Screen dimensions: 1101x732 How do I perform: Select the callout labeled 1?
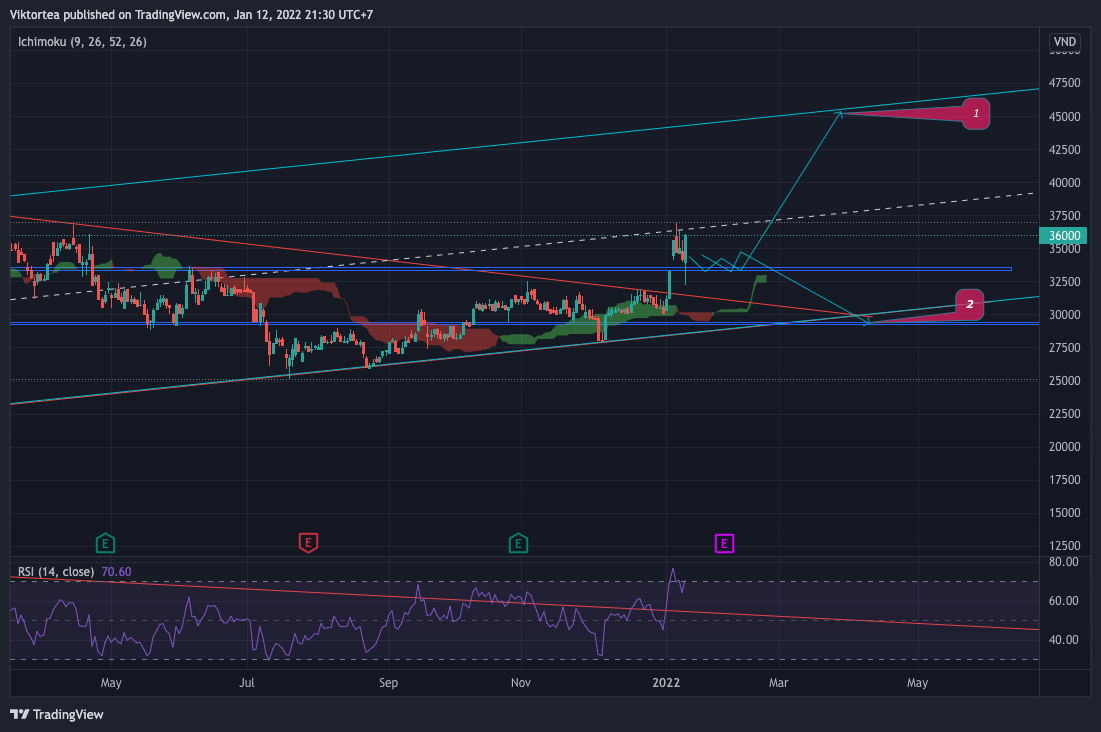pos(975,113)
